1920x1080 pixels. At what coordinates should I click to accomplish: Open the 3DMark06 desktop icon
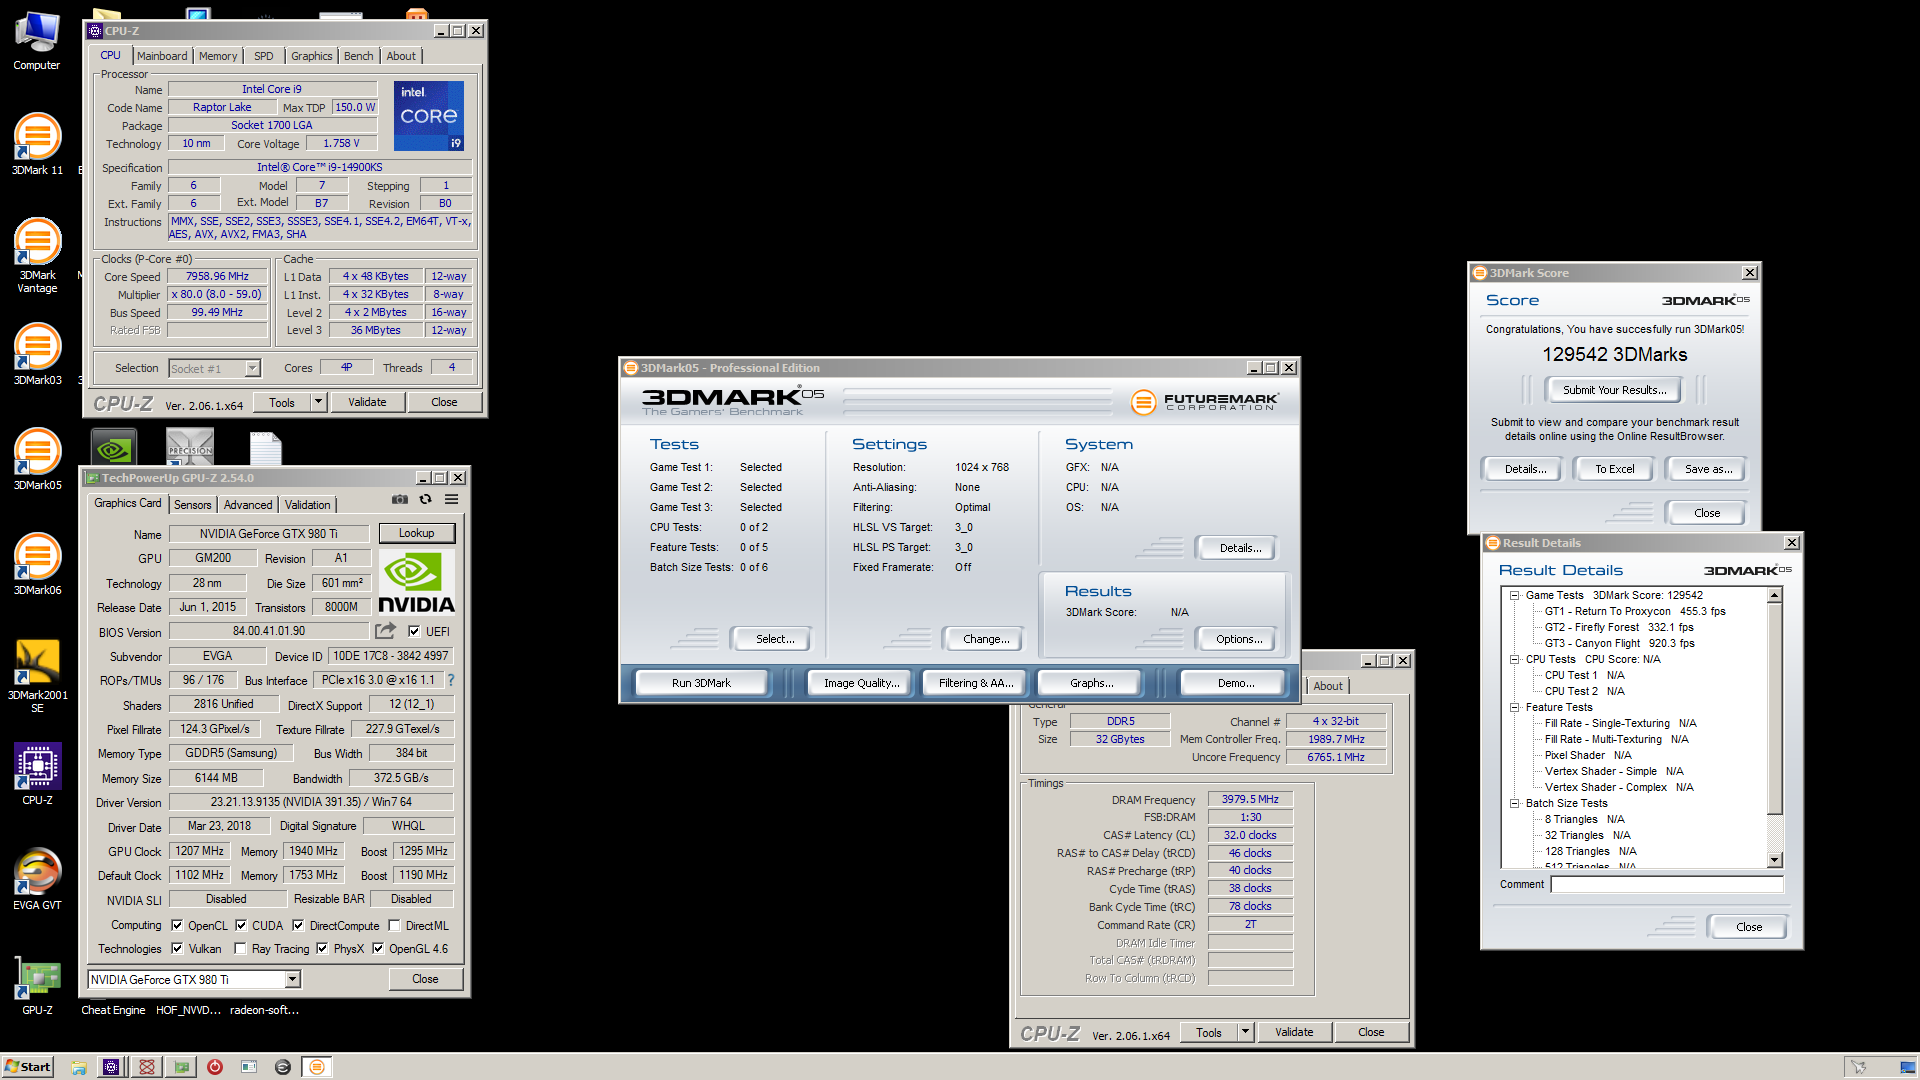click(37, 563)
